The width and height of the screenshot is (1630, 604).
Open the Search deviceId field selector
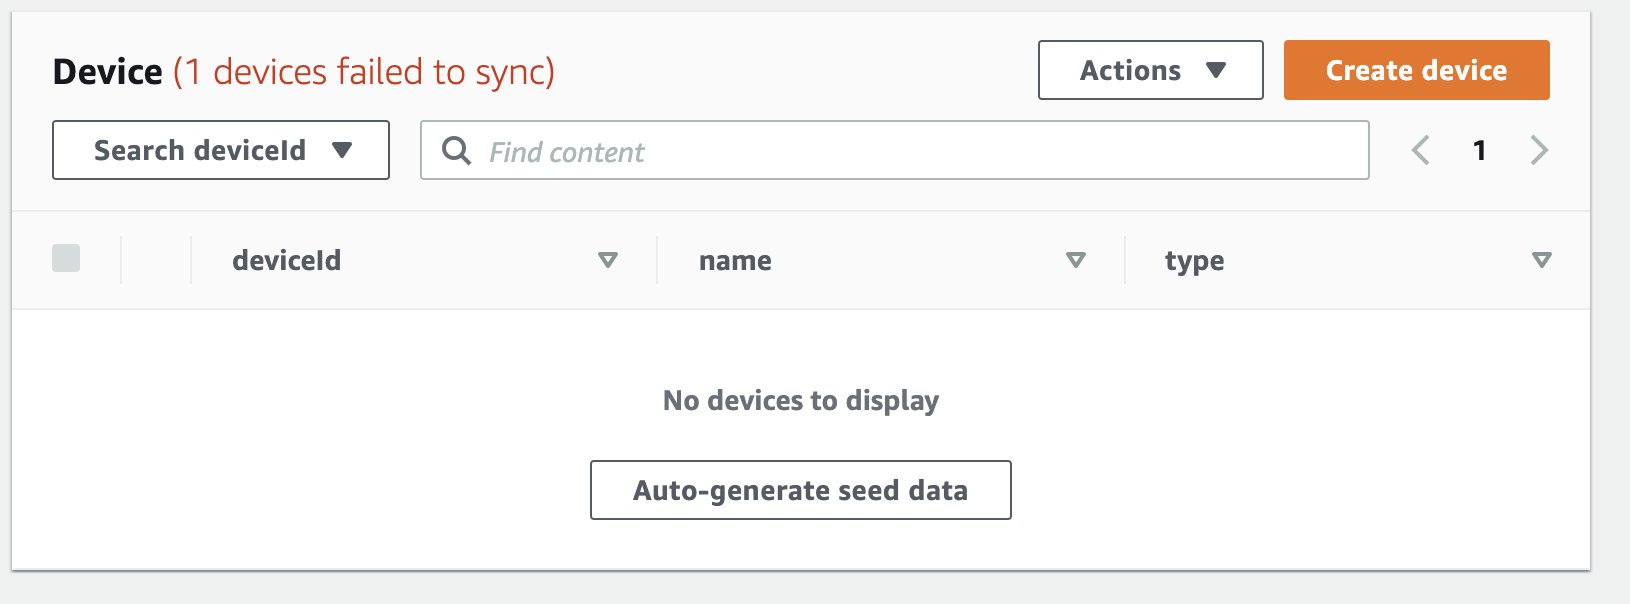click(220, 150)
